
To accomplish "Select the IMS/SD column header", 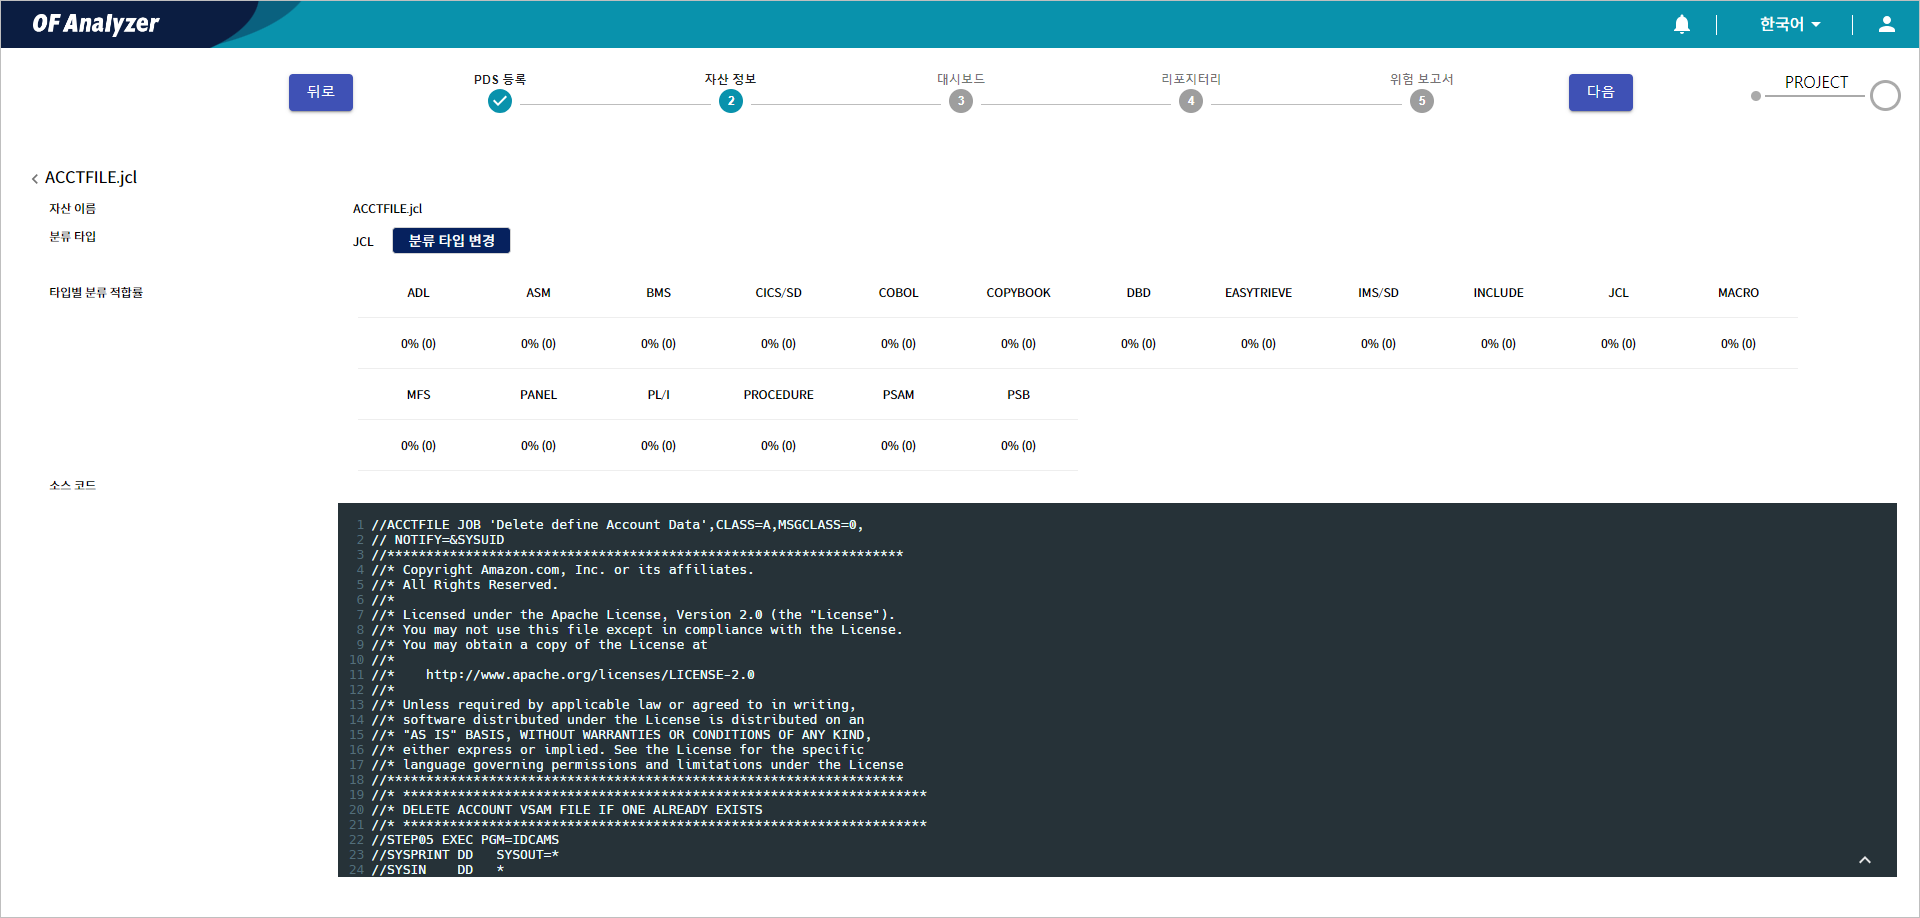I will tap(1378, 293).
